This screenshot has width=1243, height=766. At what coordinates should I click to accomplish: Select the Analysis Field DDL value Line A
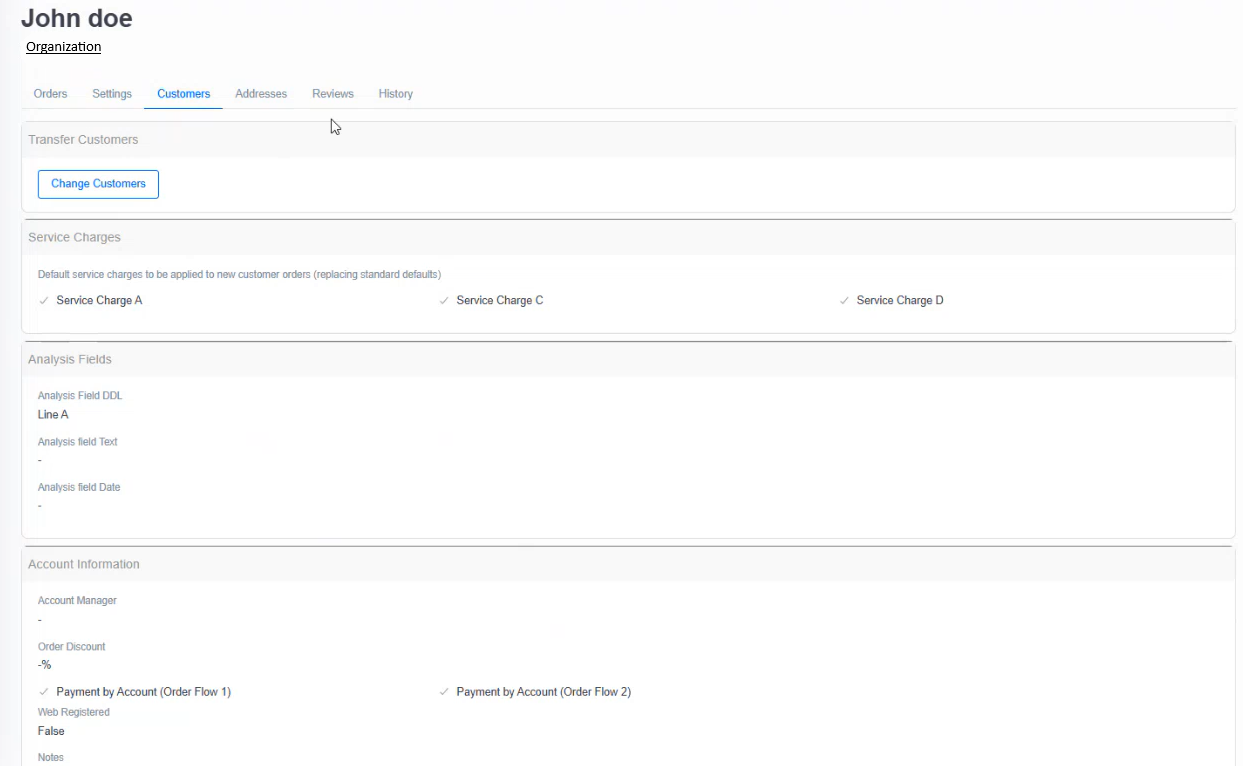[x=52, y=414]
